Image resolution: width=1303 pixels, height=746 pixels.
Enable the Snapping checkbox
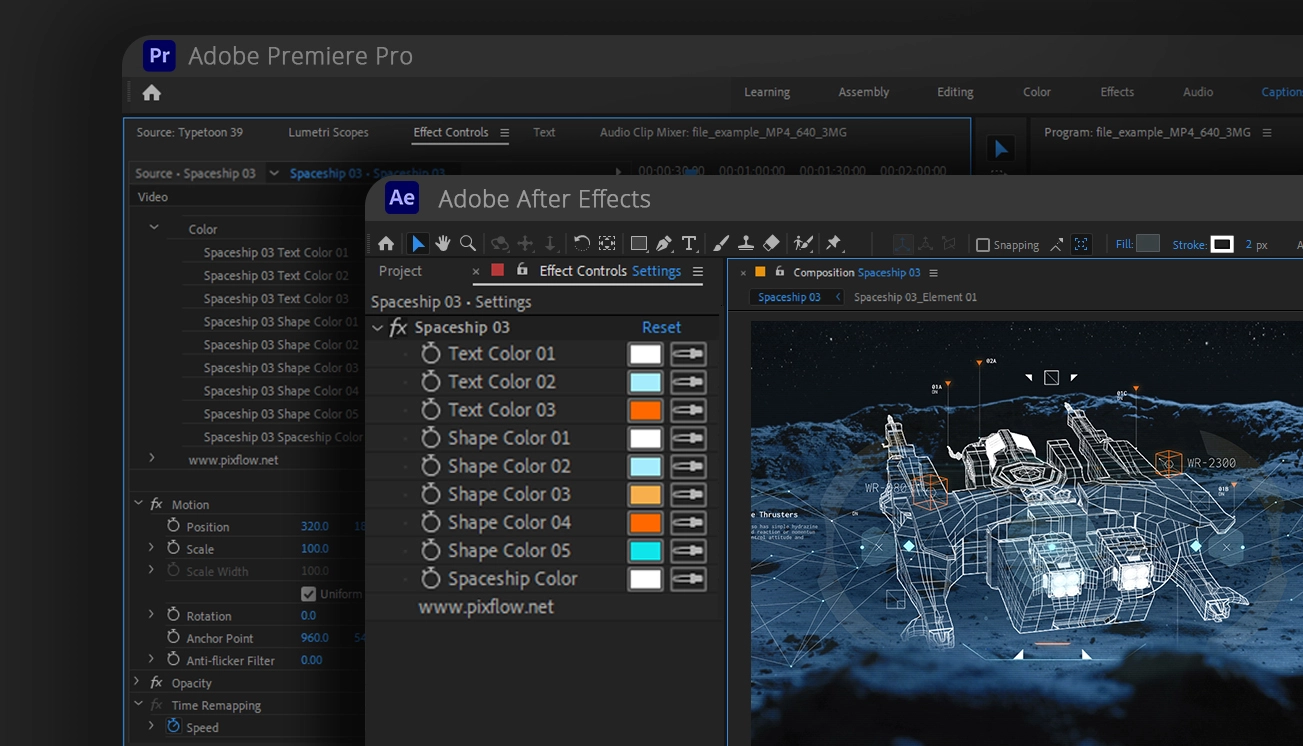click(983, 245)
